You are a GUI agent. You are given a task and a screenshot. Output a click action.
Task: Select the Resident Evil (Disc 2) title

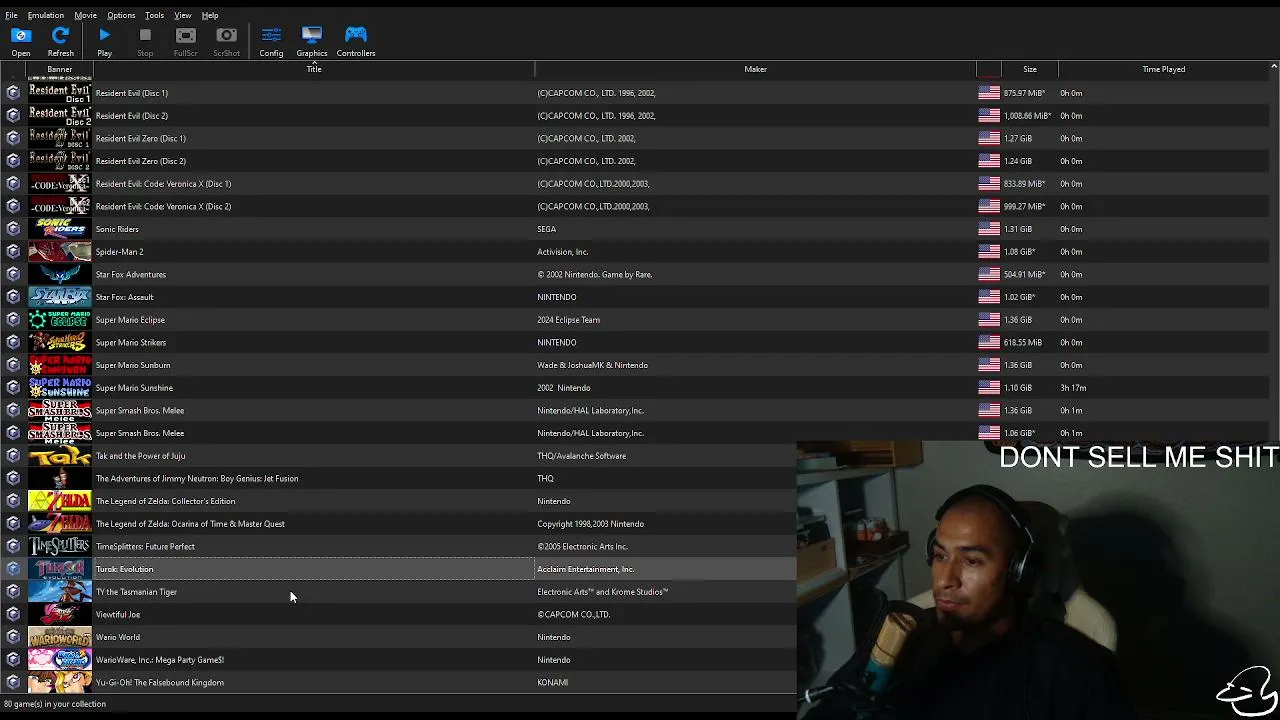132,116
